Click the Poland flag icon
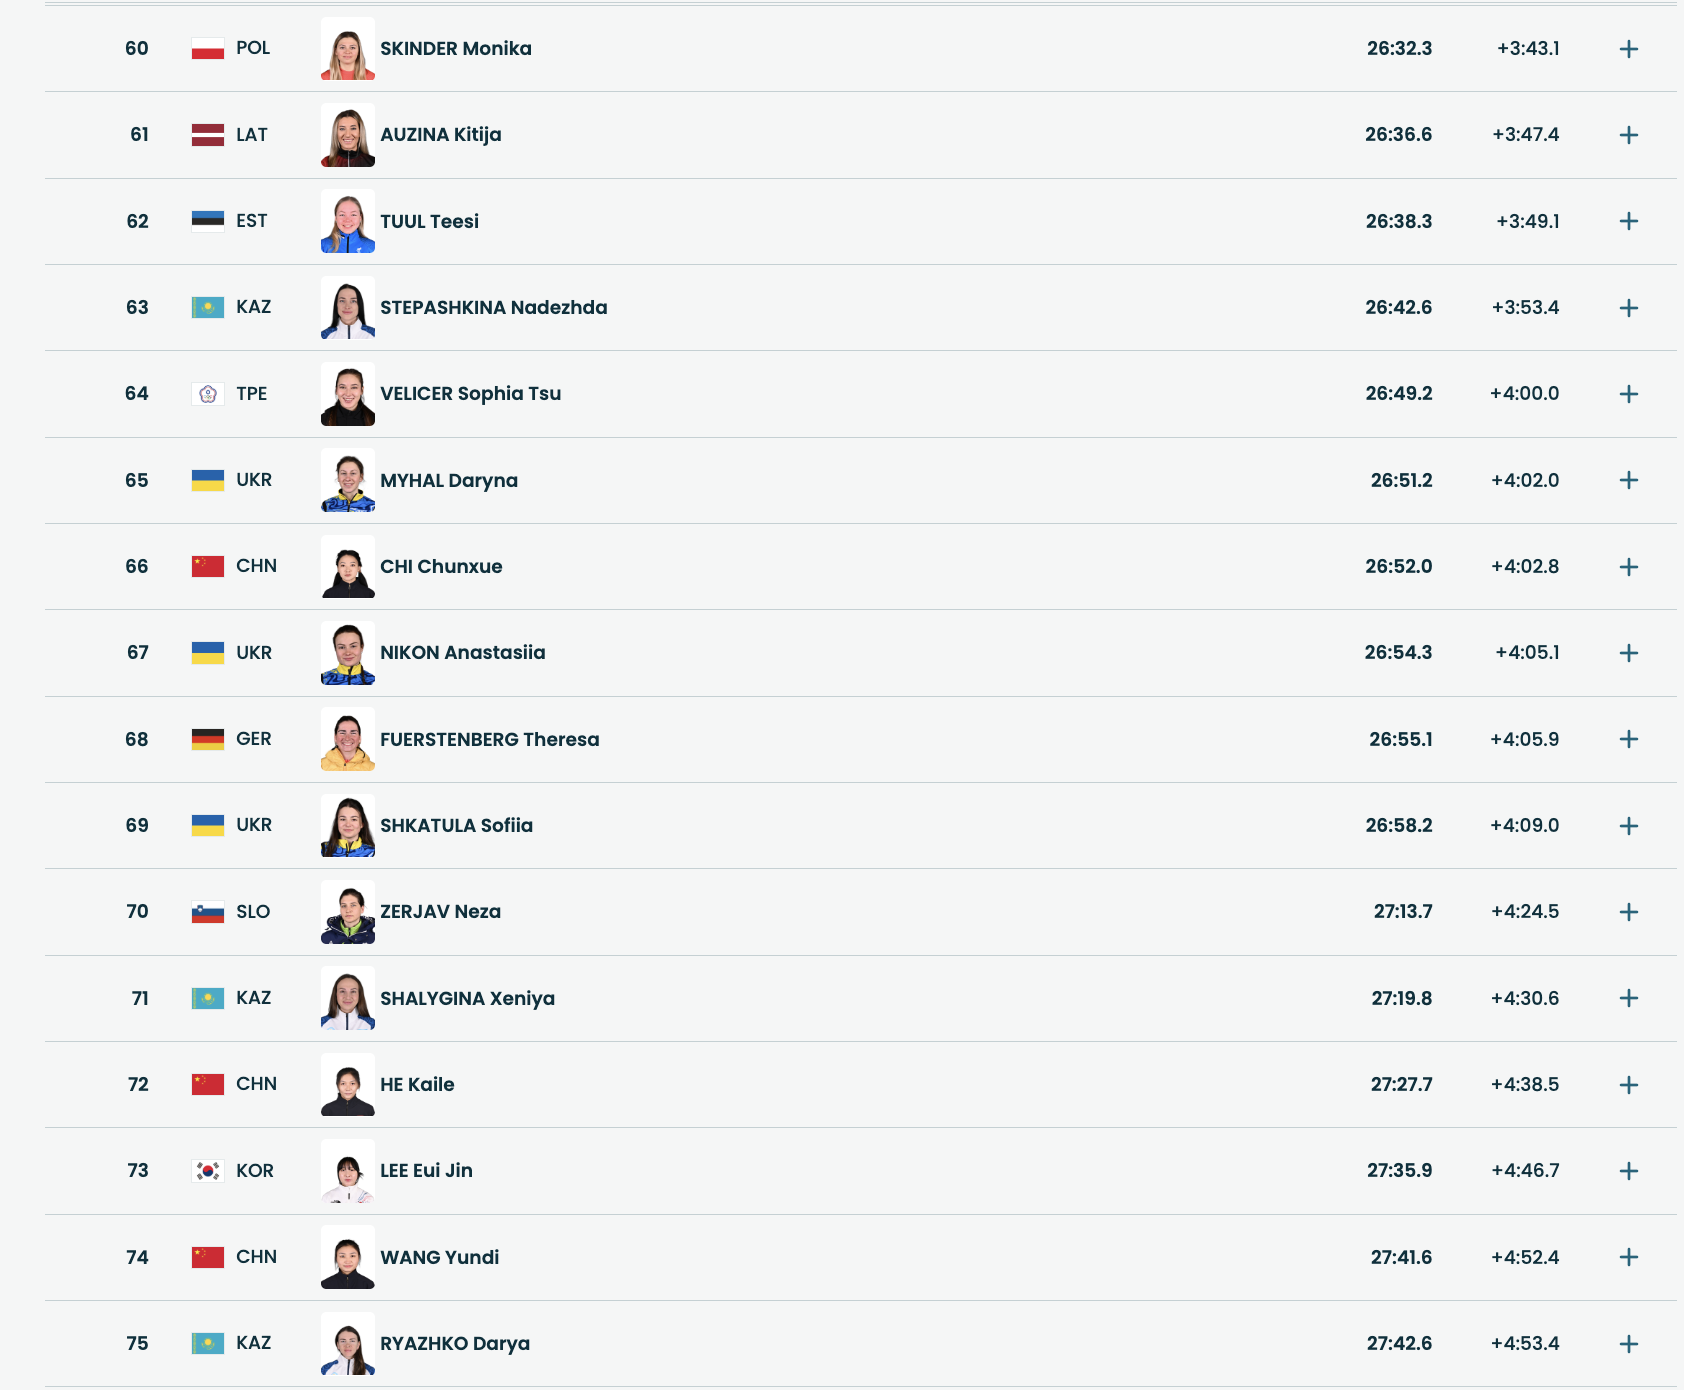The image size is (1684, 1390). point(208,49)
